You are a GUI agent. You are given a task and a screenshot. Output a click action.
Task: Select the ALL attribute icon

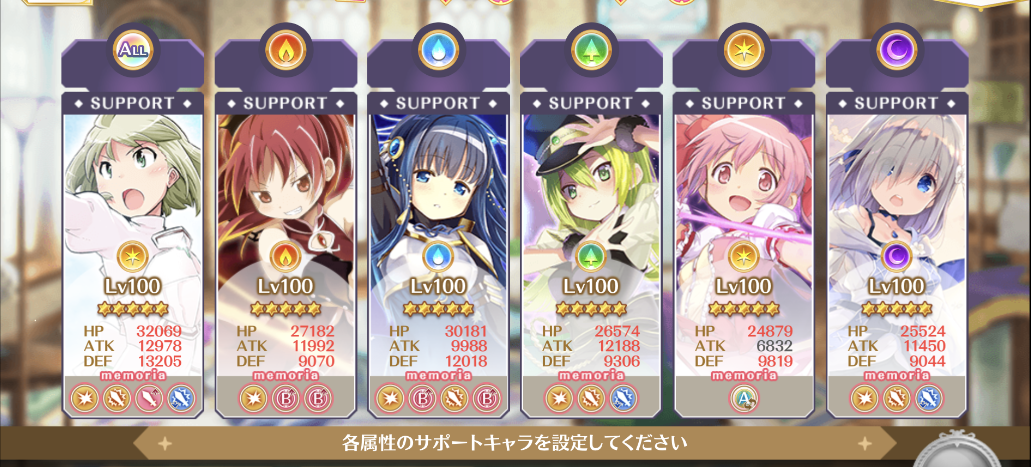pyautogui.click(x=133, y=50)
